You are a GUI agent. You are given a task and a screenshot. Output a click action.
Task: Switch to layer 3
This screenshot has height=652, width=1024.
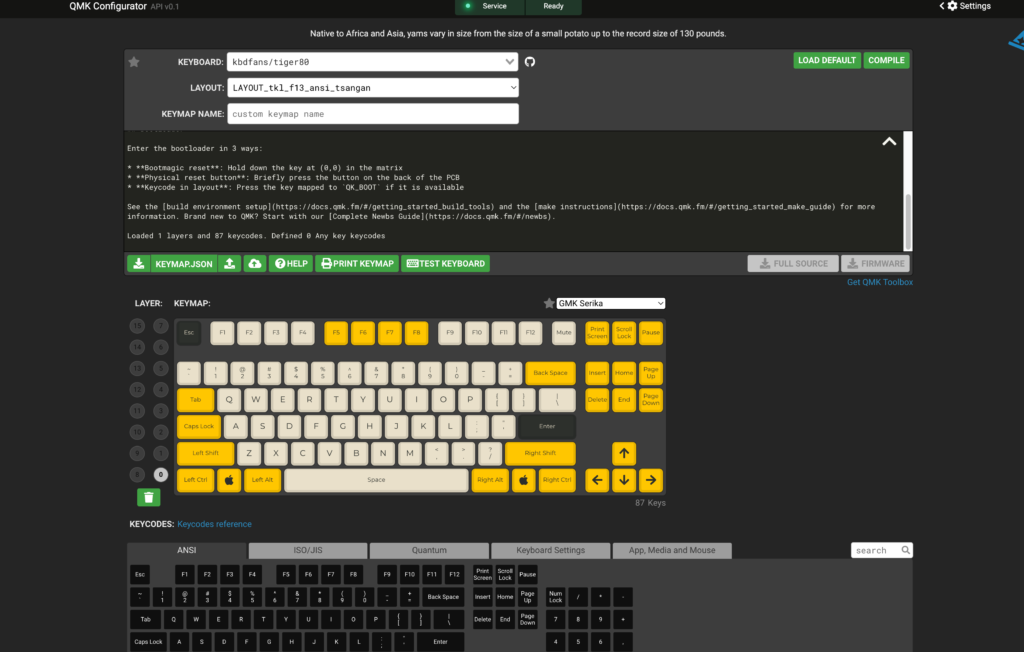(161, 411)
